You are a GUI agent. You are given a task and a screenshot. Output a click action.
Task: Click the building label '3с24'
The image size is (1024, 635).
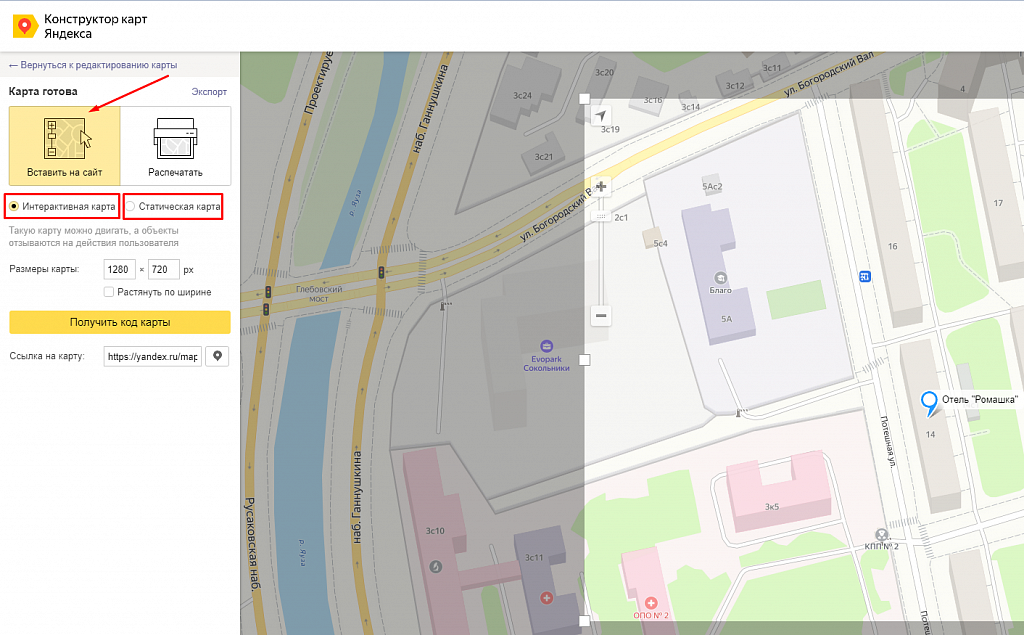[x=522, y=95]
